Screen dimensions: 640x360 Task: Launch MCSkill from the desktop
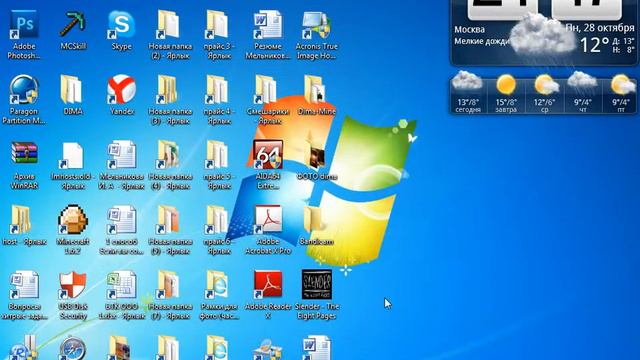(x=73, y=30)
